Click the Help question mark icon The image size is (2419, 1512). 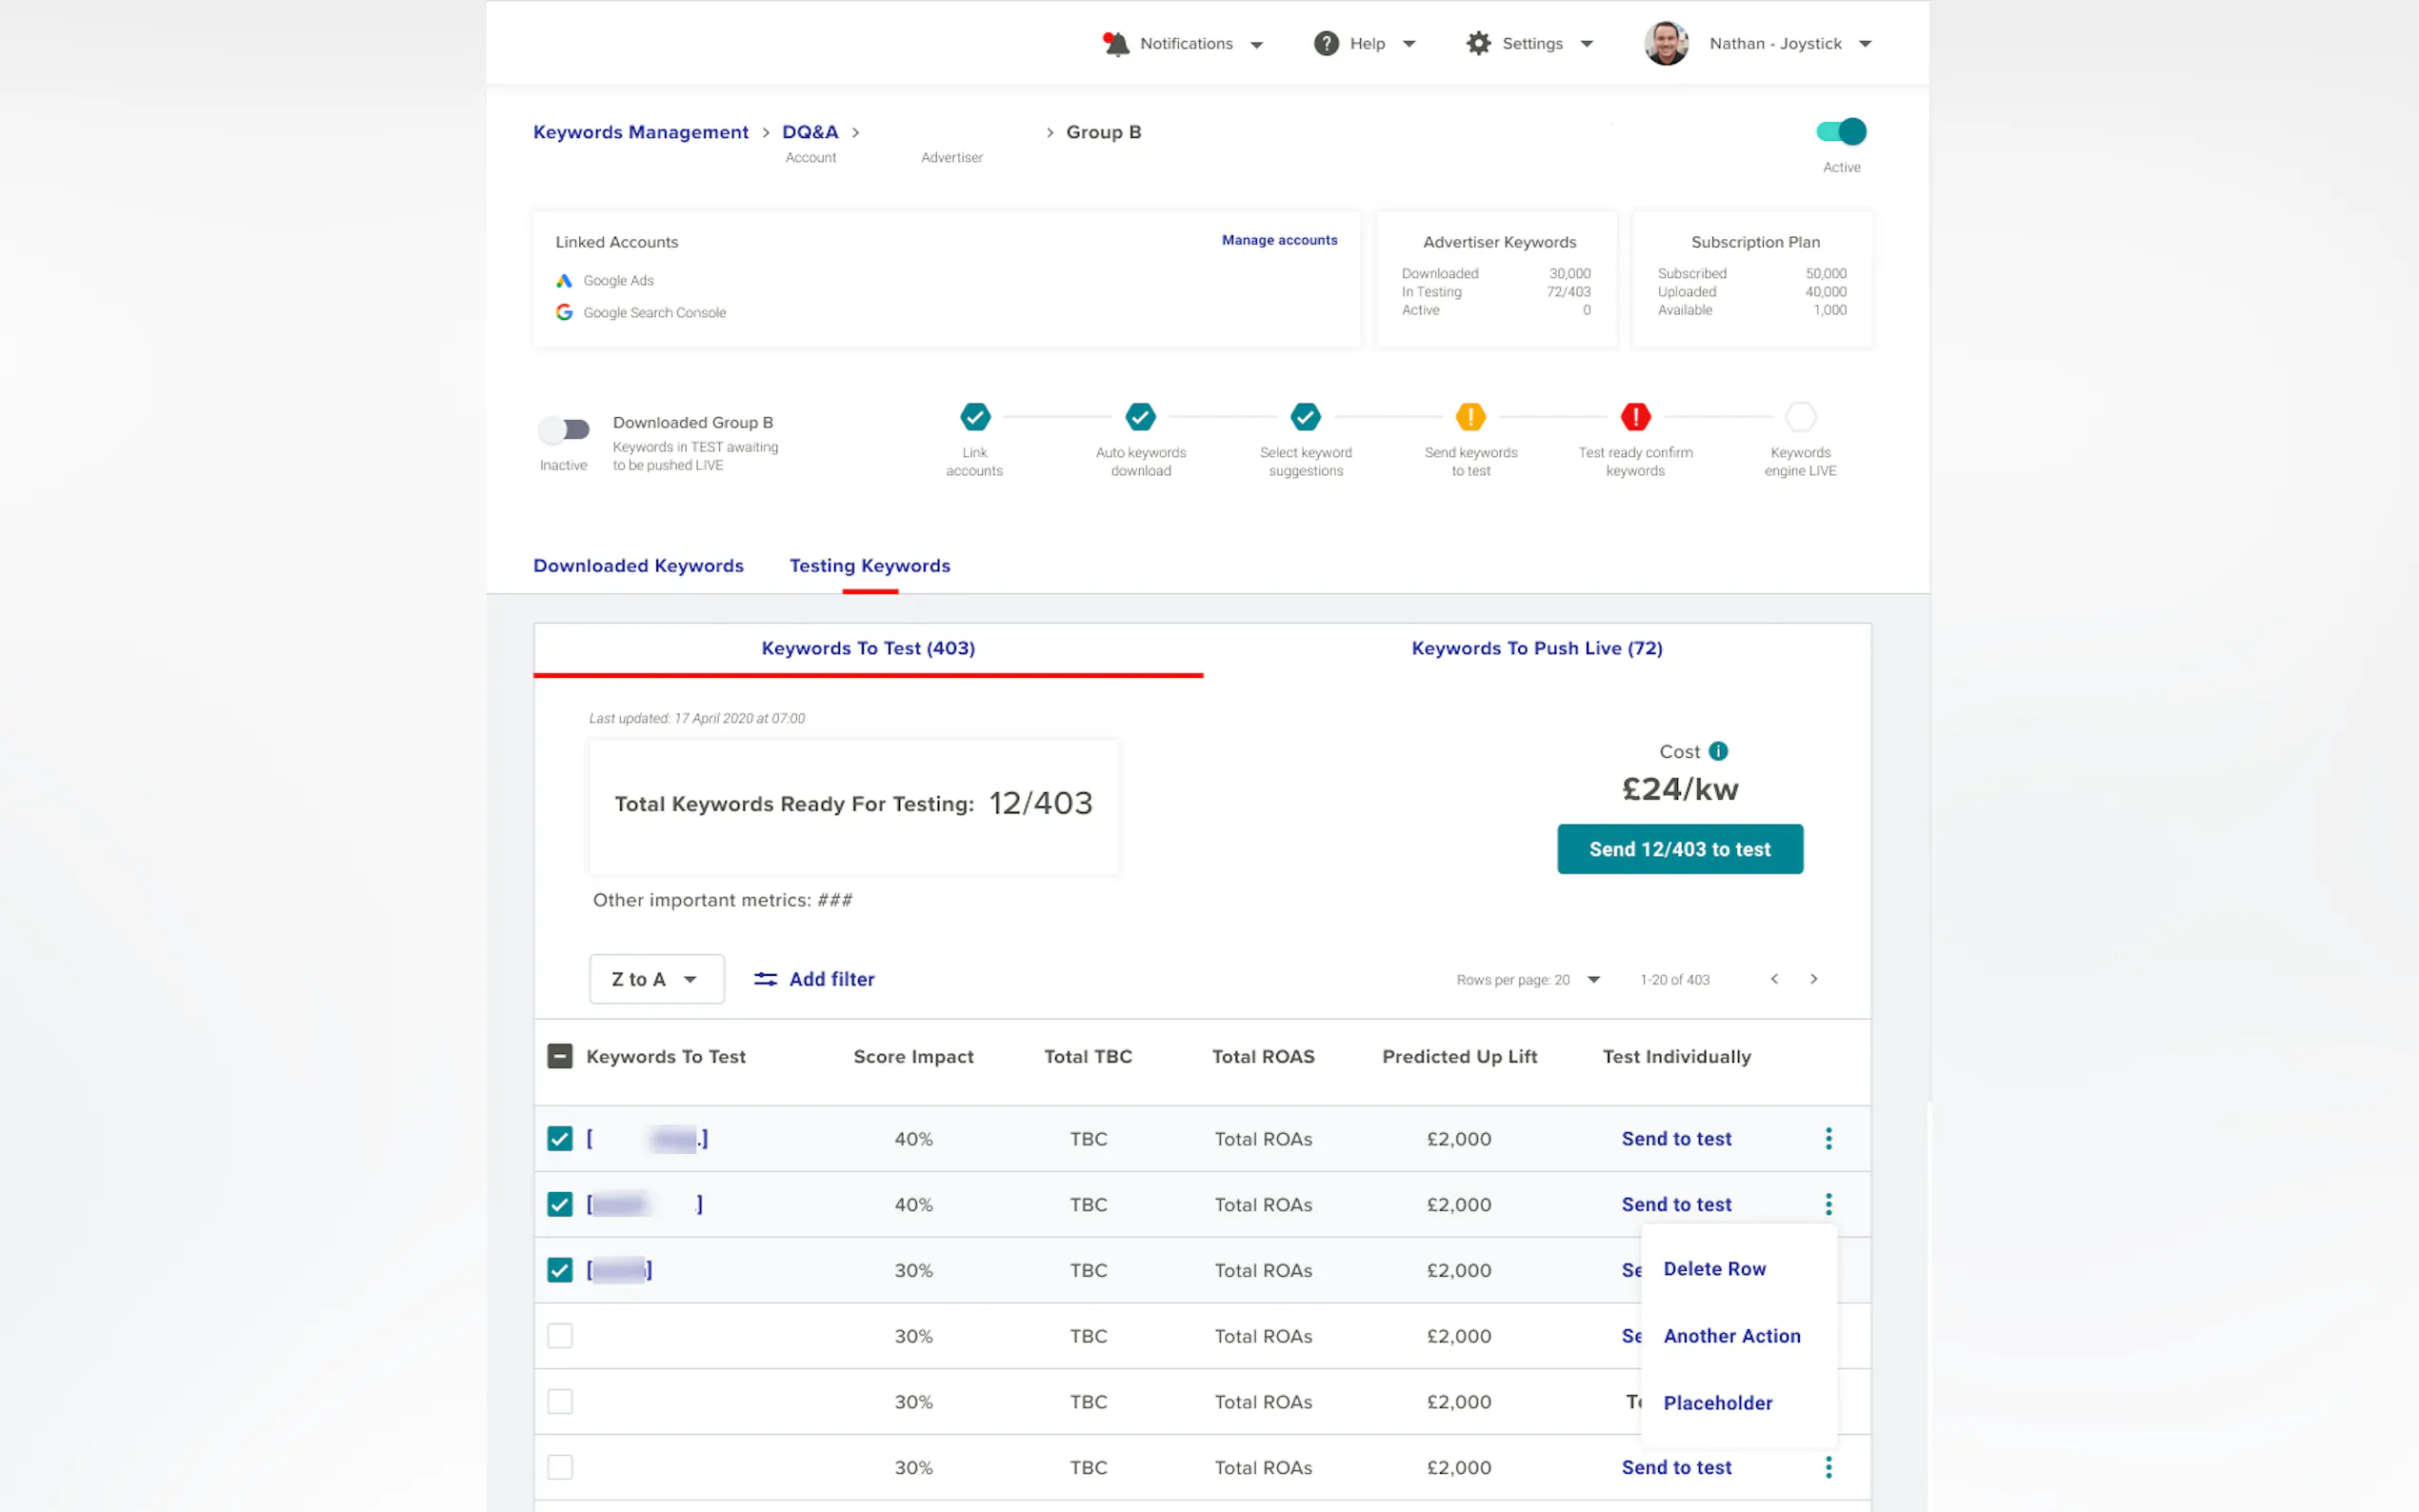click(1326, 44)
